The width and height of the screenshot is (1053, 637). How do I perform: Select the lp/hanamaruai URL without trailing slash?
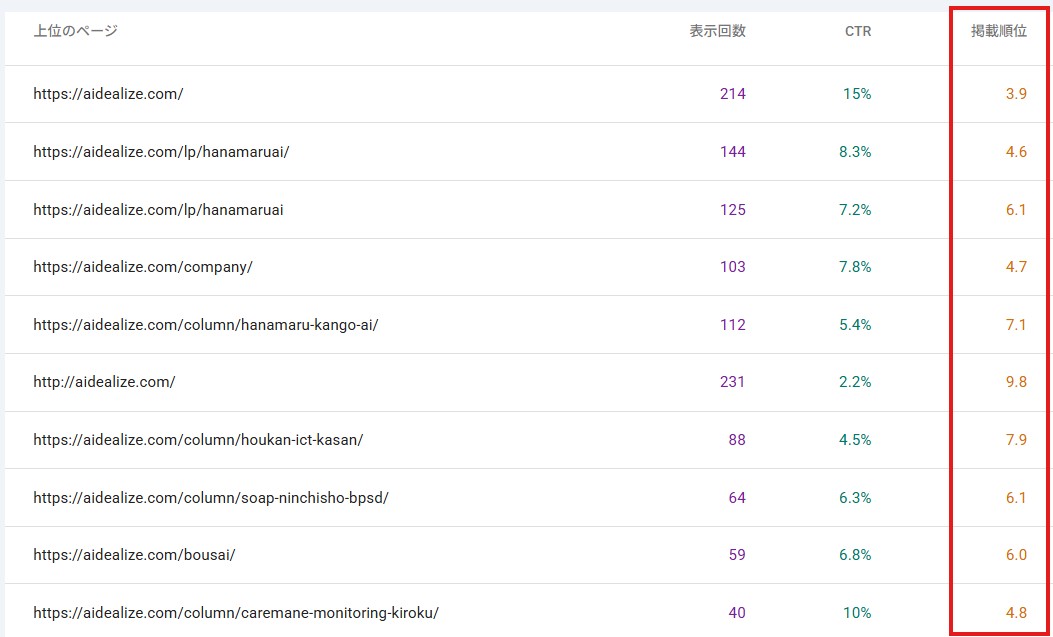[158, 209]
